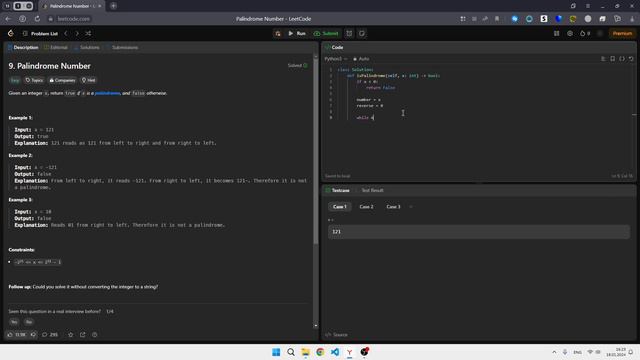Switch to the Description tab
640x360 pixels.
click(x=23, y=47)
